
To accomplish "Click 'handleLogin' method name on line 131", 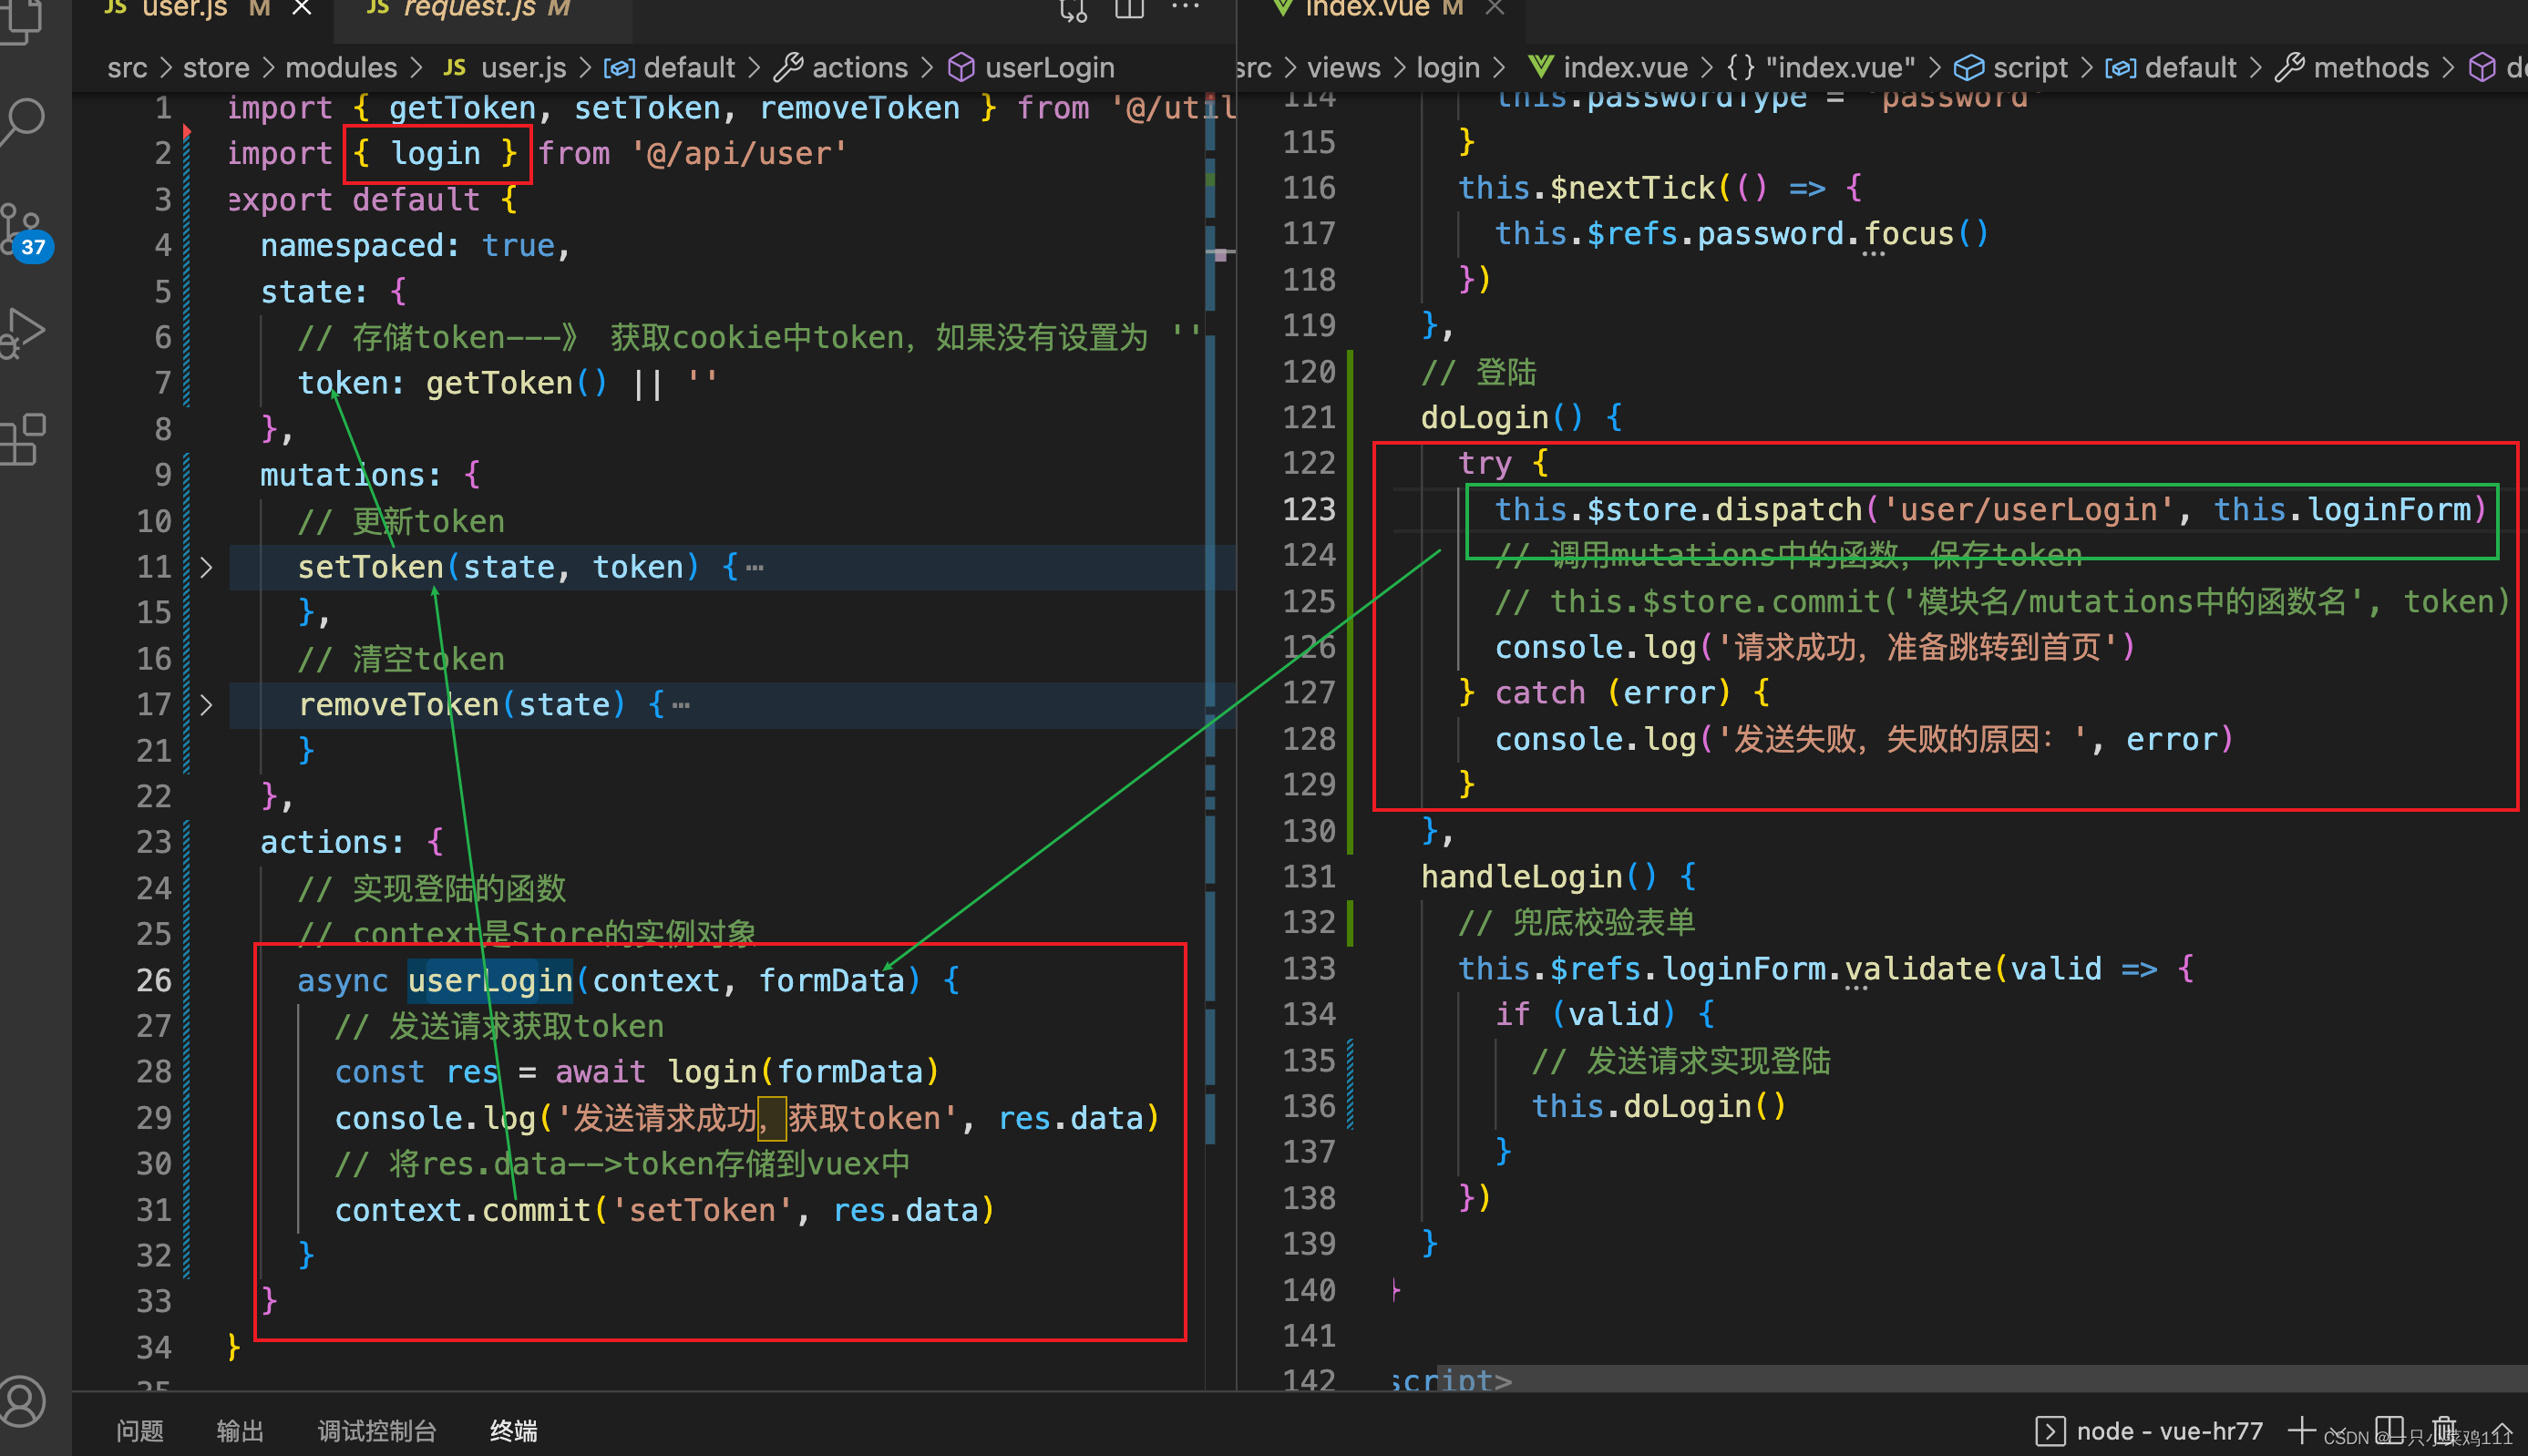I will coord(1521,877).
